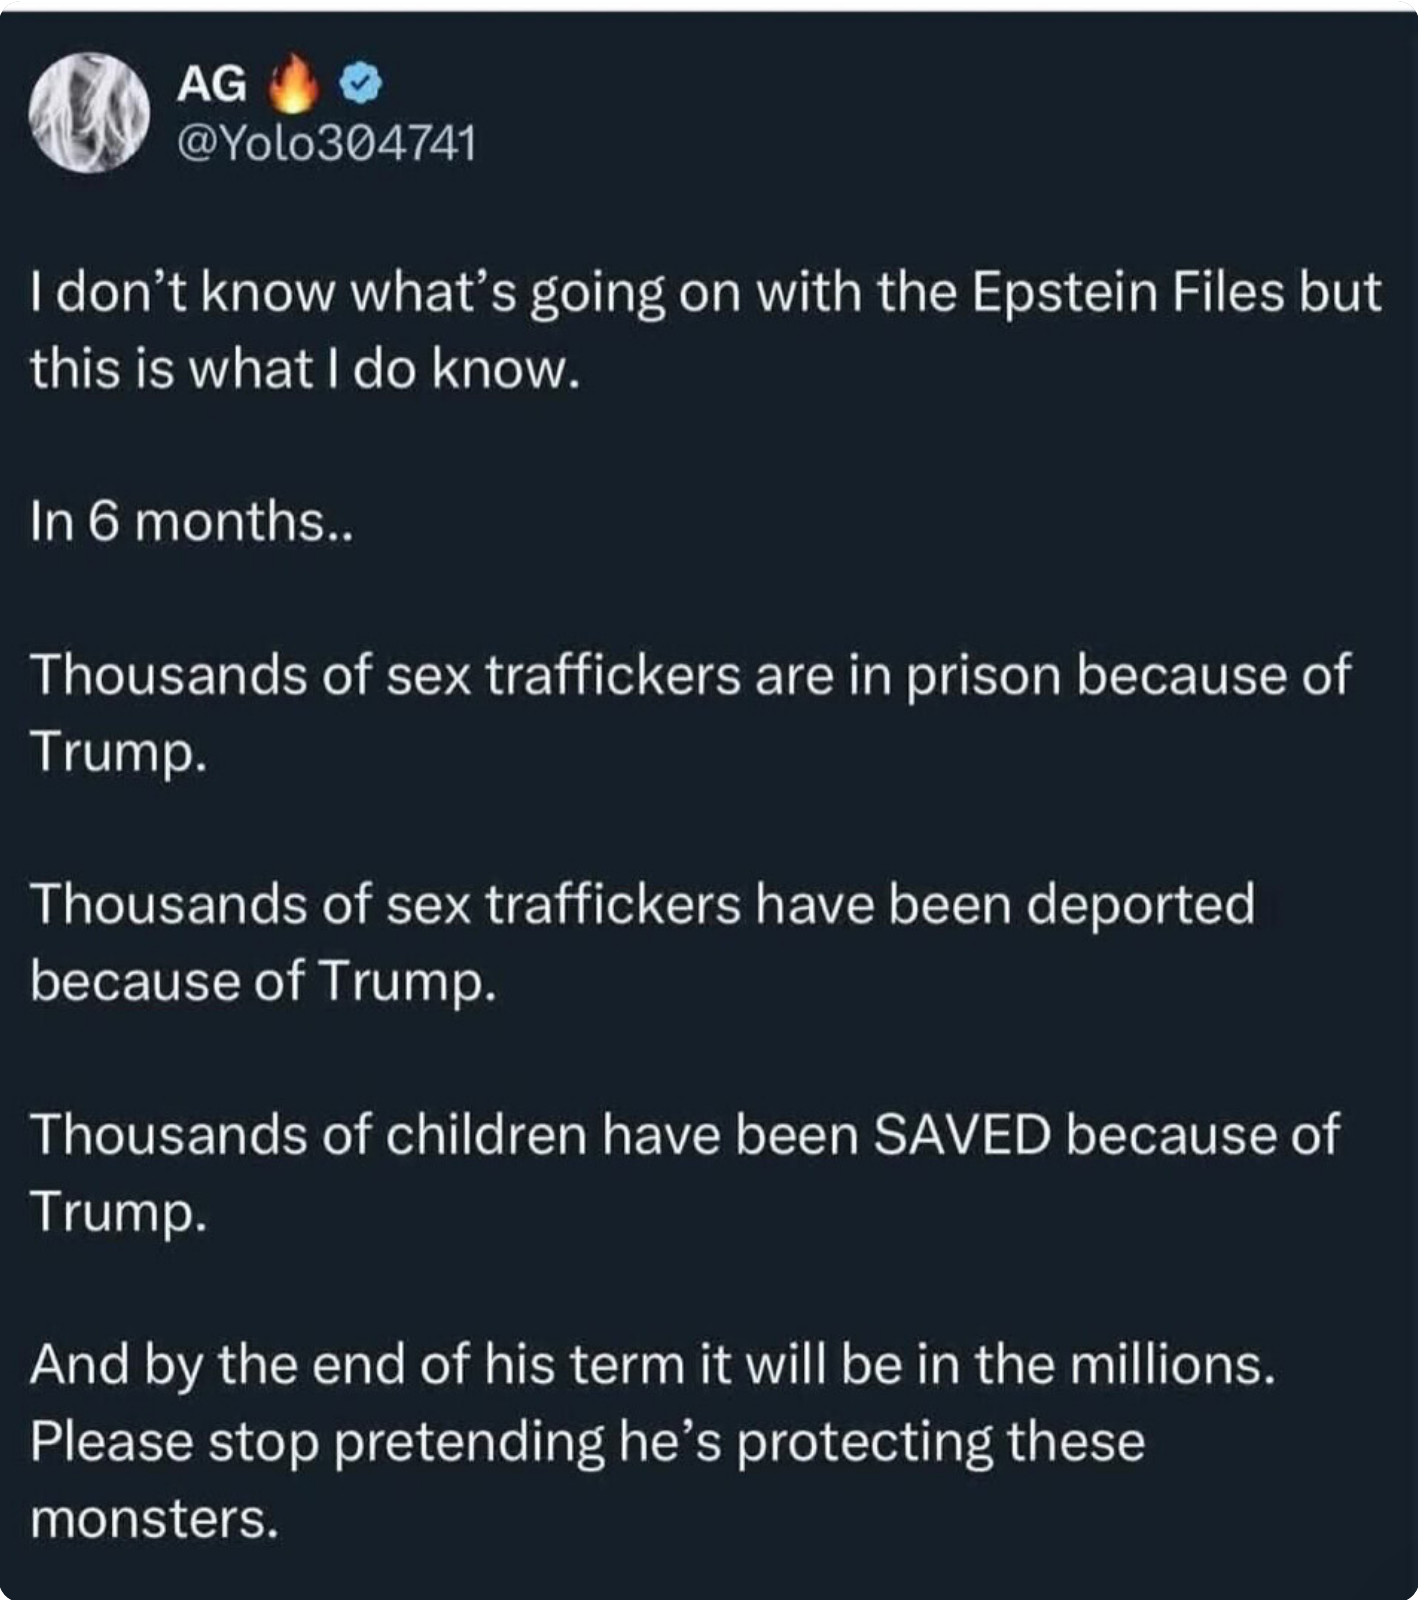1418x1600 pixels.
Task: Click the "In 6 months.." line
Action: [x=191, y=522]
